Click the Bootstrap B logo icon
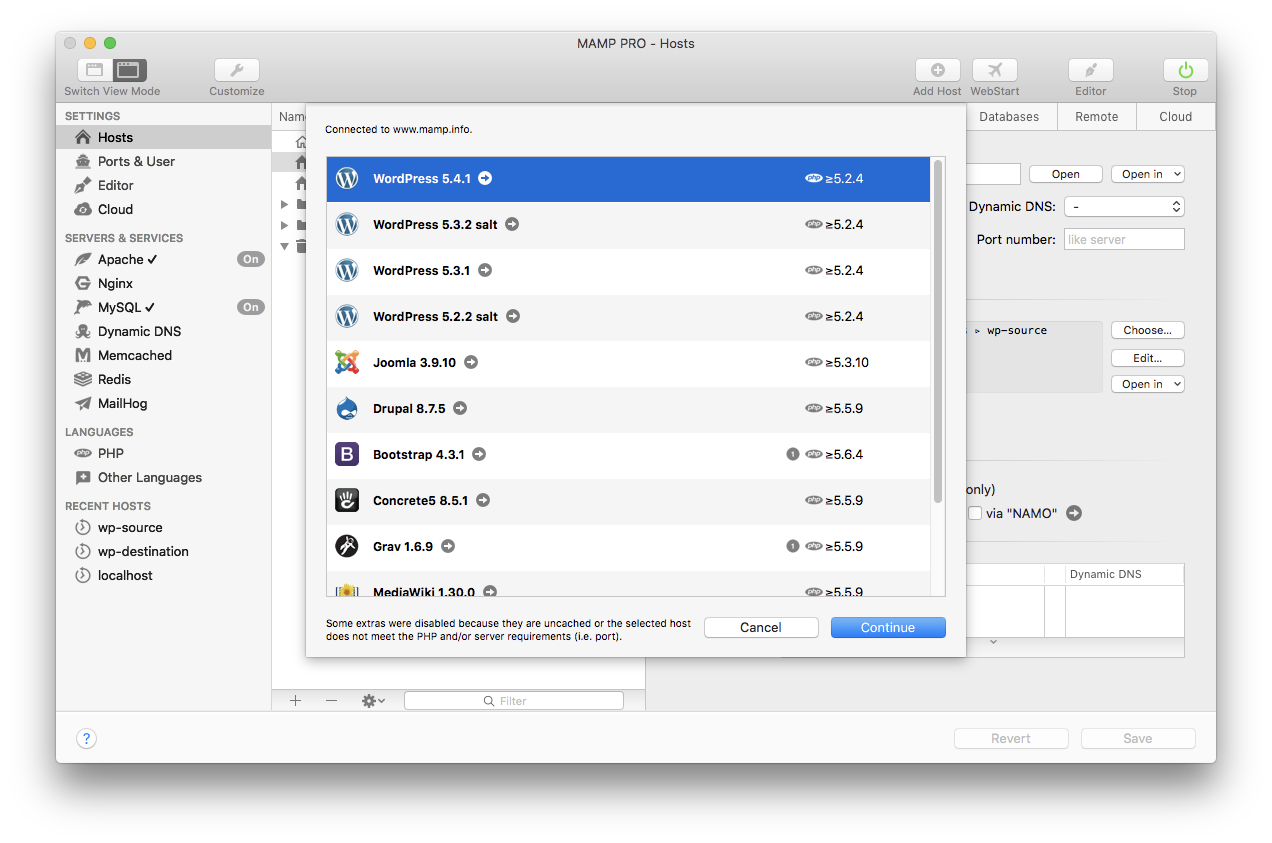Viewport: 1272px width, 843px height. (x=347, y=455)
